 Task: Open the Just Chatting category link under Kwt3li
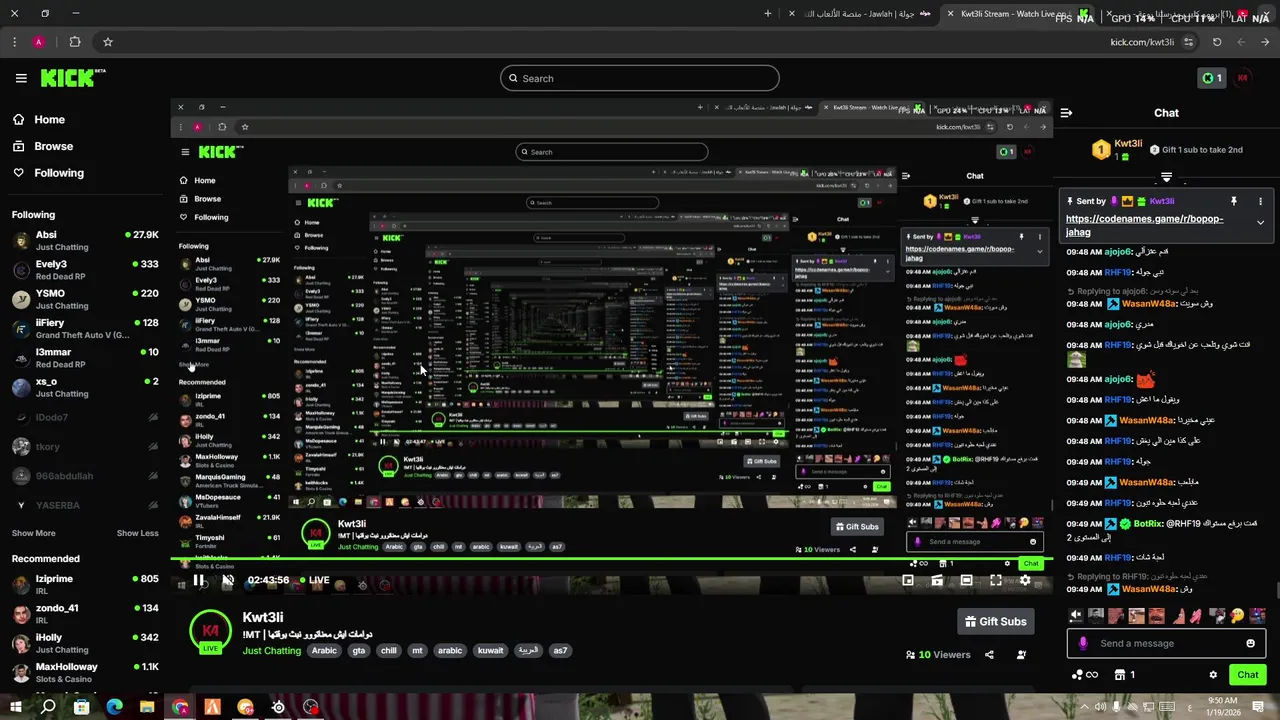(x=271, y=651)
